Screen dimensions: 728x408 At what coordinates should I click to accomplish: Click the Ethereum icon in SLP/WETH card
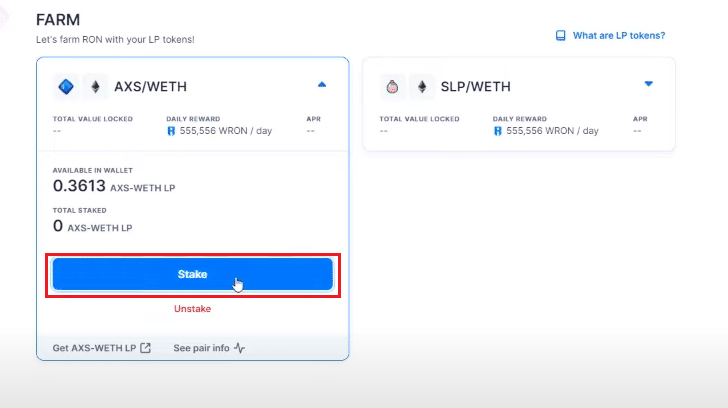tap(422, 86)
